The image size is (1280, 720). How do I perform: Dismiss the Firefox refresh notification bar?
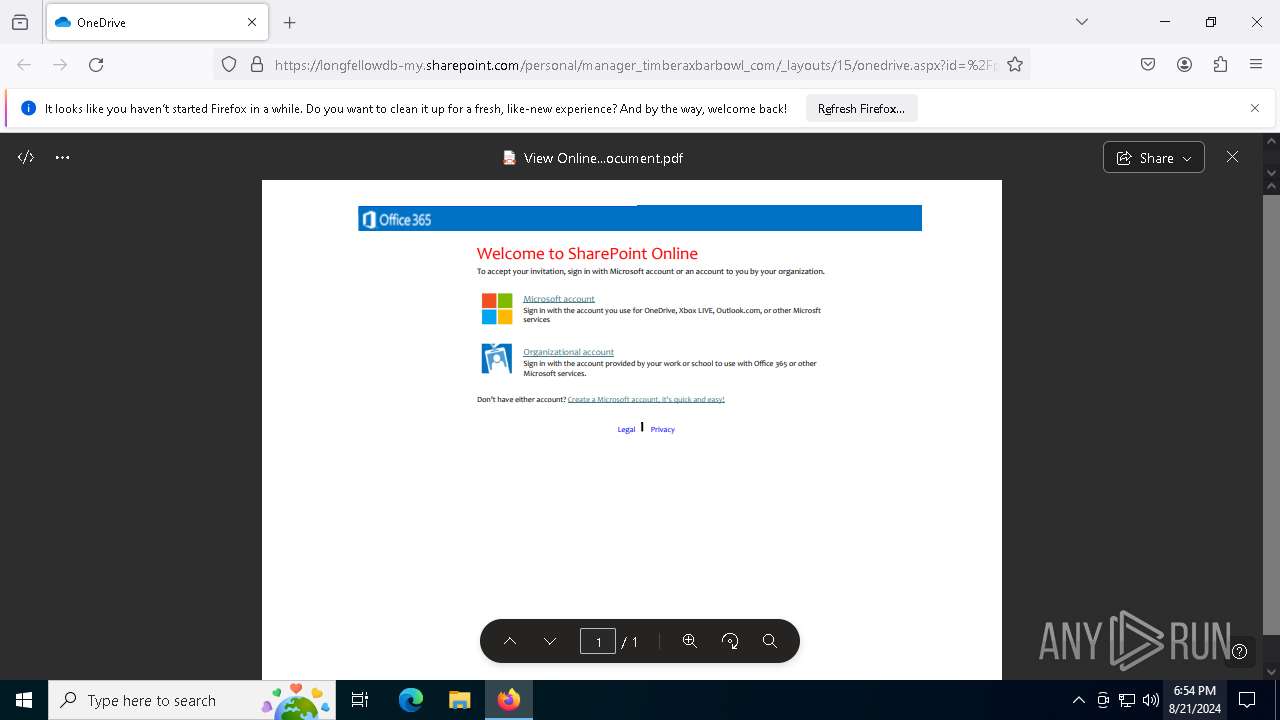coord(1255,108)
